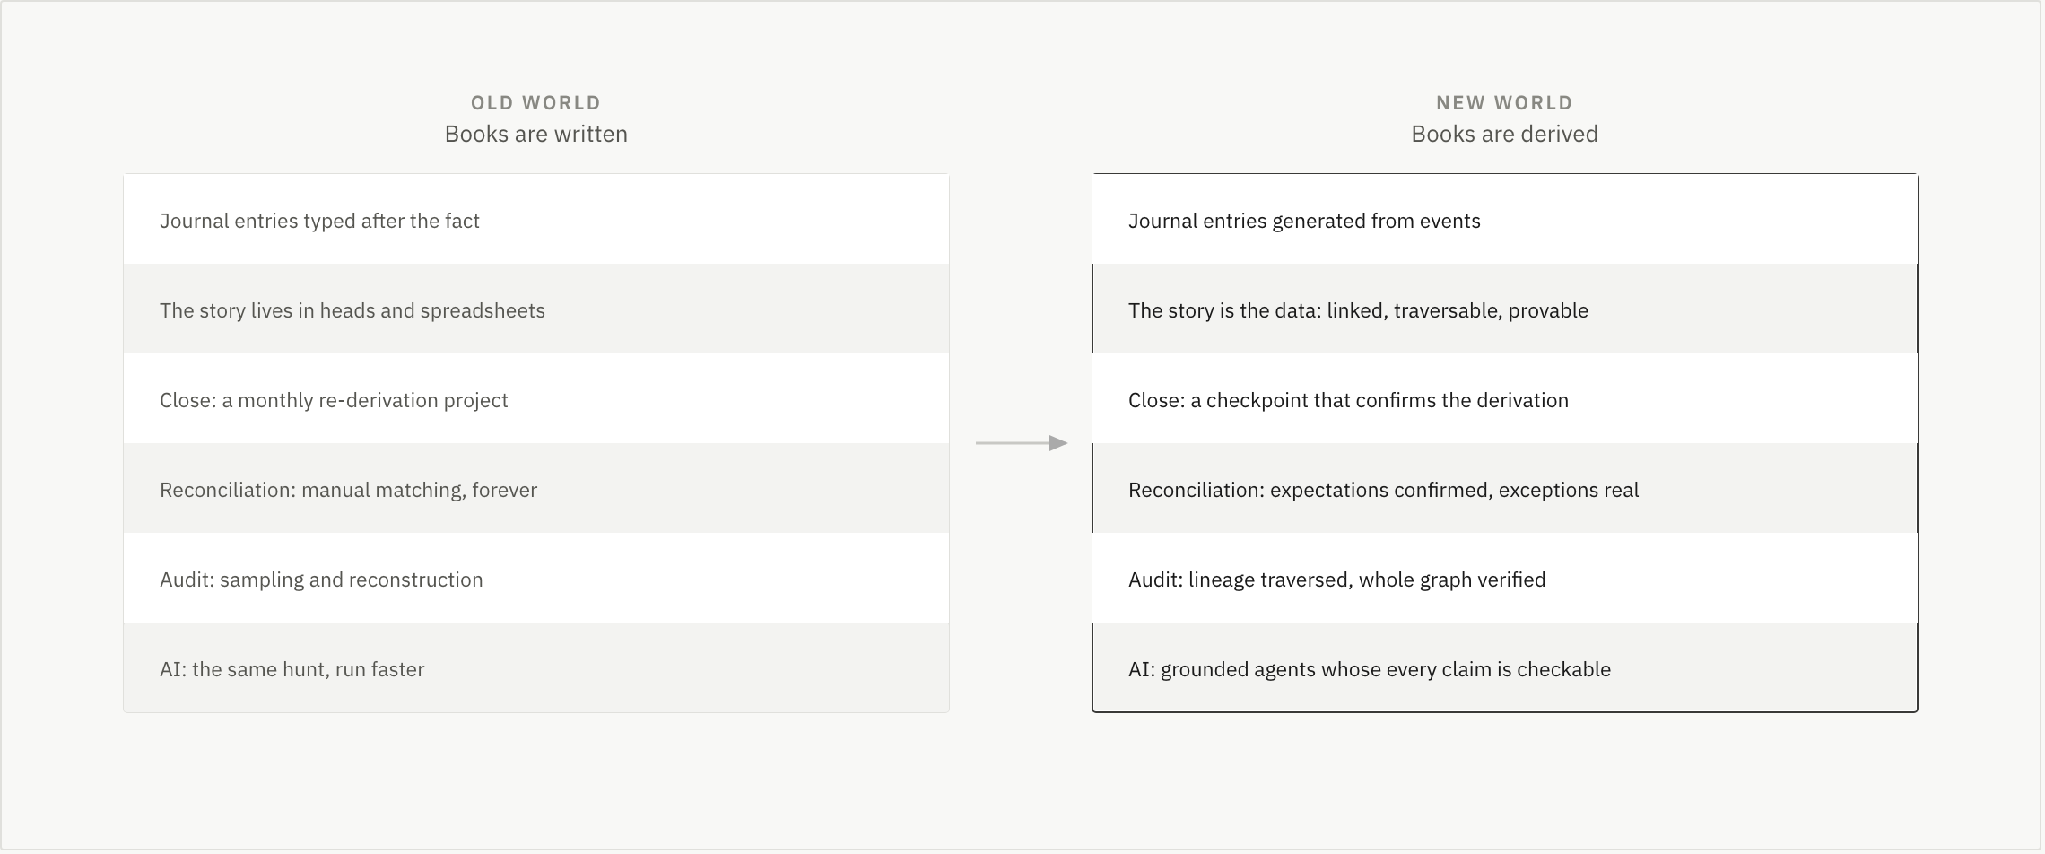Image resolution: width=2045 pixels, height=854 pixels.
Task: Click 'AI: grounded agents' row in new world
Action: [1505, 667]
